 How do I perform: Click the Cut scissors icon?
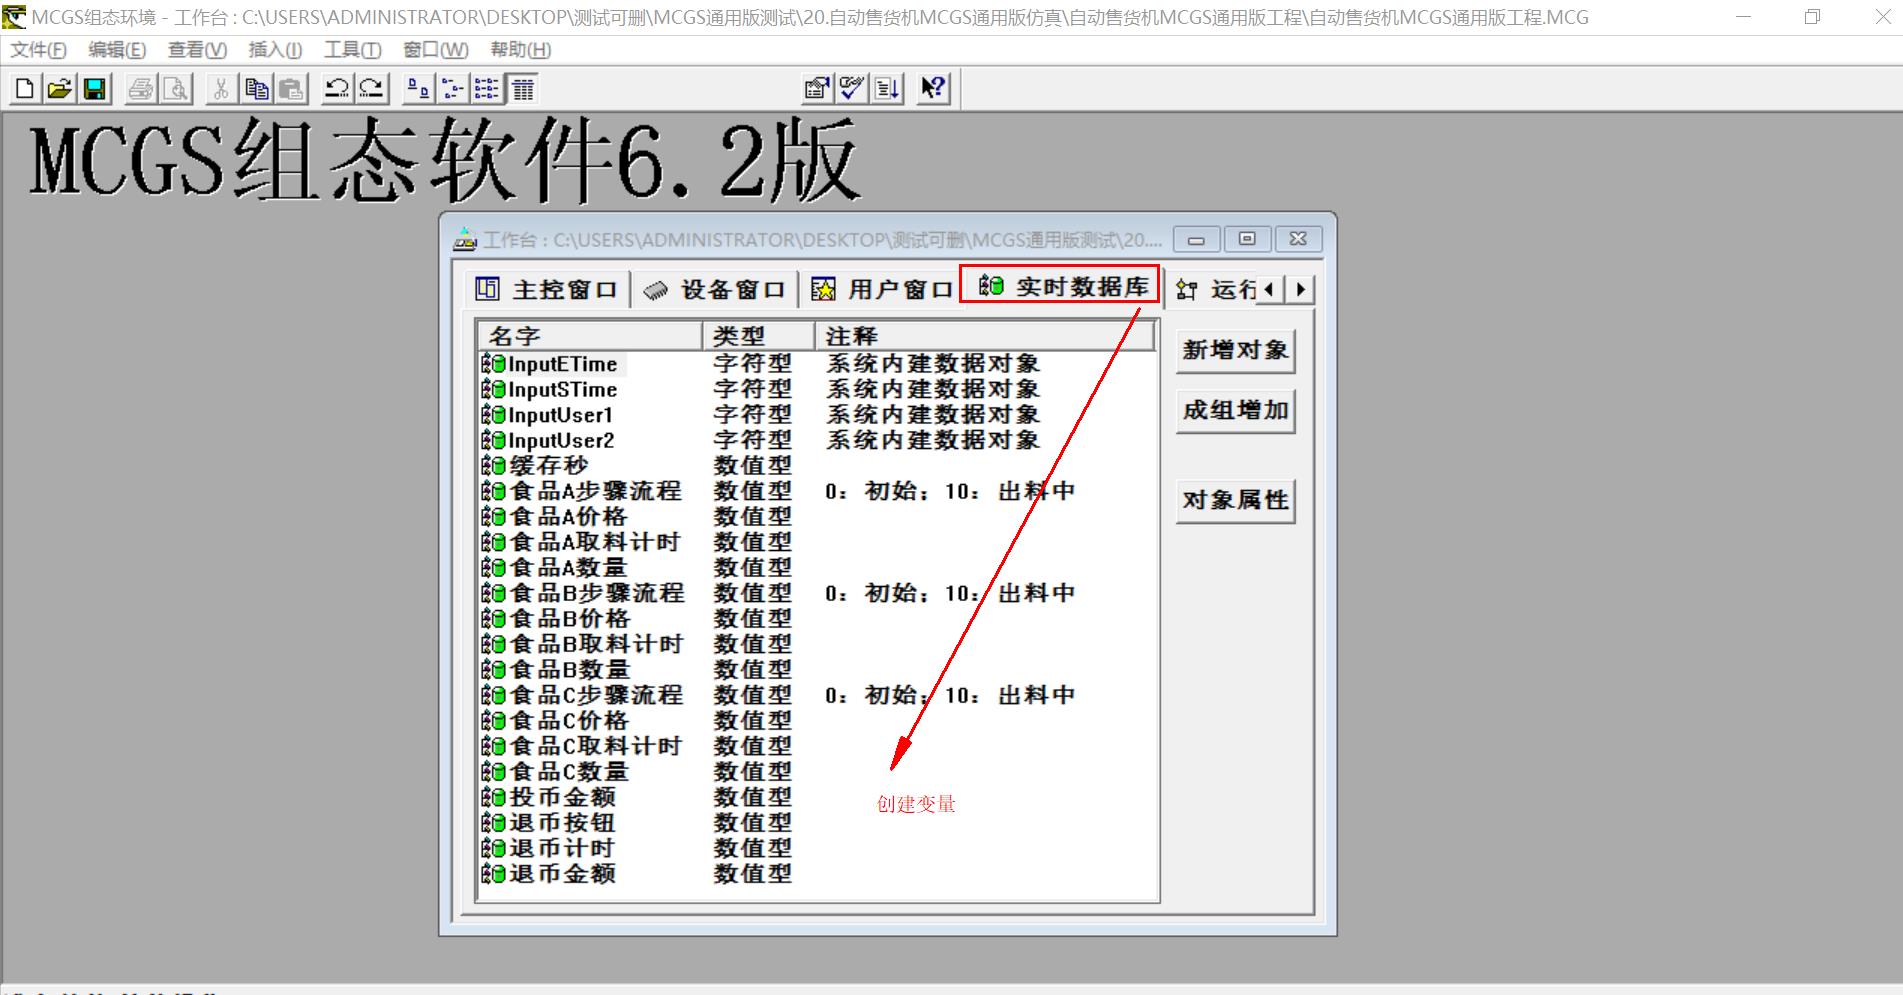pos(221,89)
